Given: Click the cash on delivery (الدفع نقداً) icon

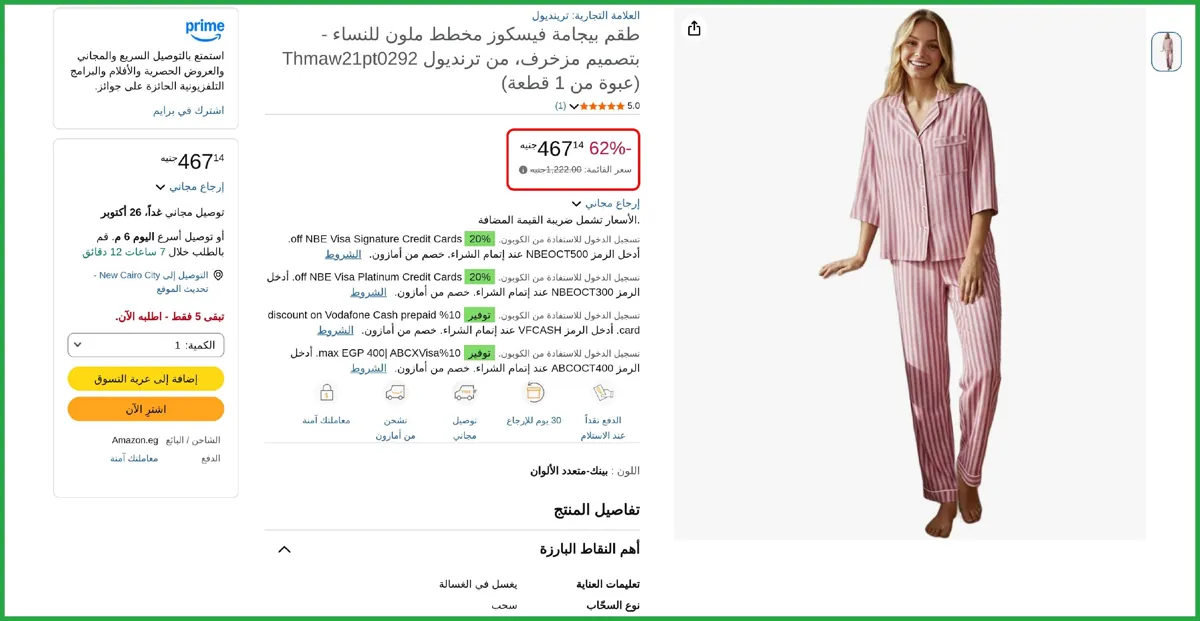Looking at the screenshot, I should (x=603, y=392).
